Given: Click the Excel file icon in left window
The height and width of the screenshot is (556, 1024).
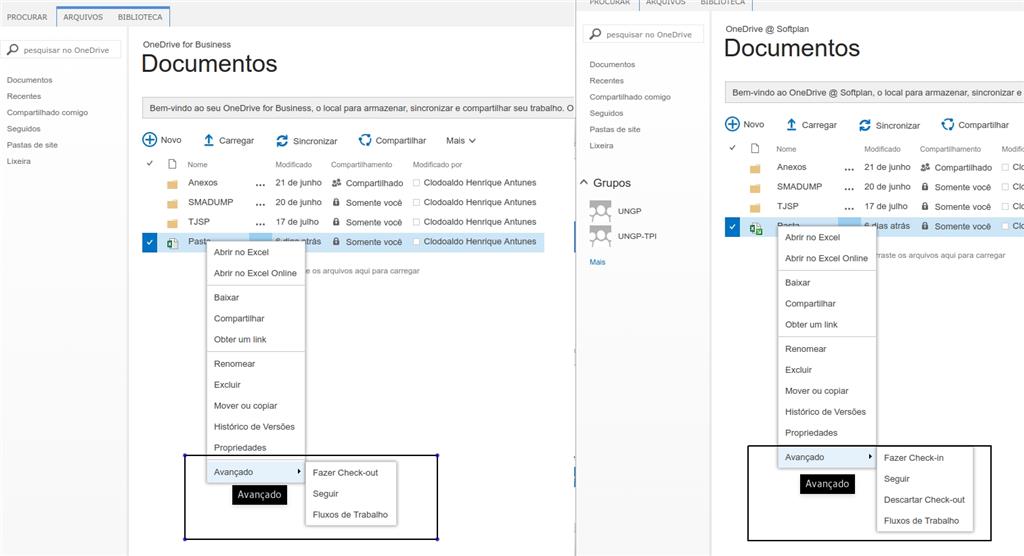Looking at the screenshot, I should [172, 243].
